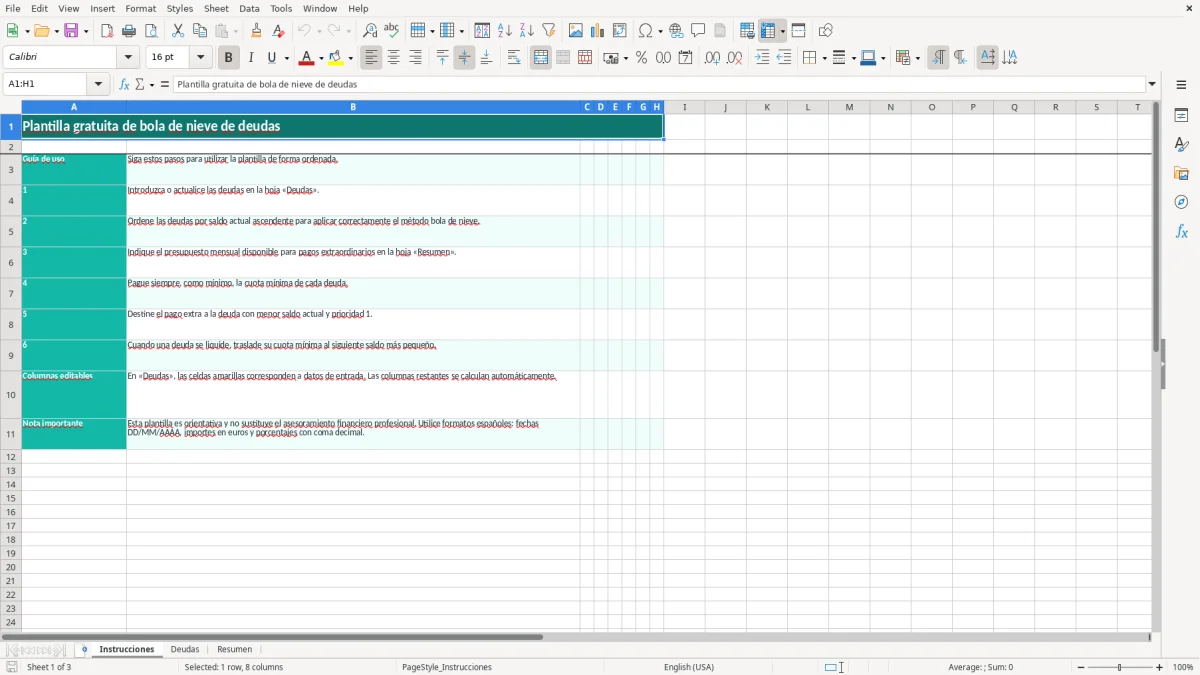Screen dimensions: 1200x675
Task: Click the AutoFilter funnel icon
Action: [548, 31]
